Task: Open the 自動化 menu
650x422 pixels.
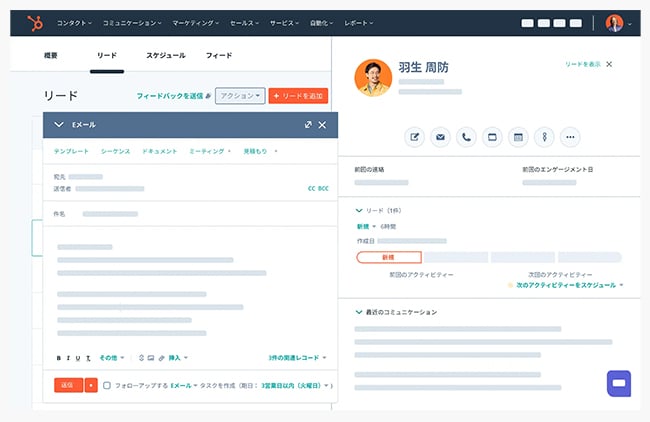Action: pyautogui.click(x=321, y=23)
